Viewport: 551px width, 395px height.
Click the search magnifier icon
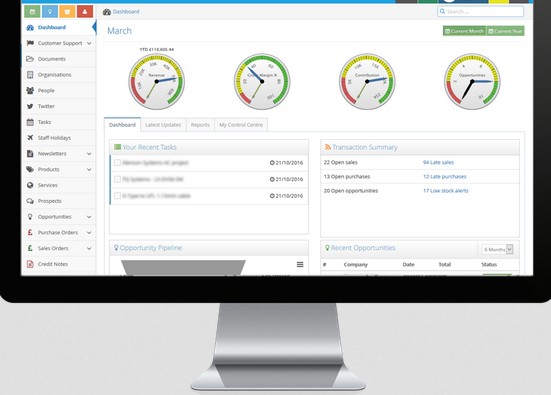(442, 11)
